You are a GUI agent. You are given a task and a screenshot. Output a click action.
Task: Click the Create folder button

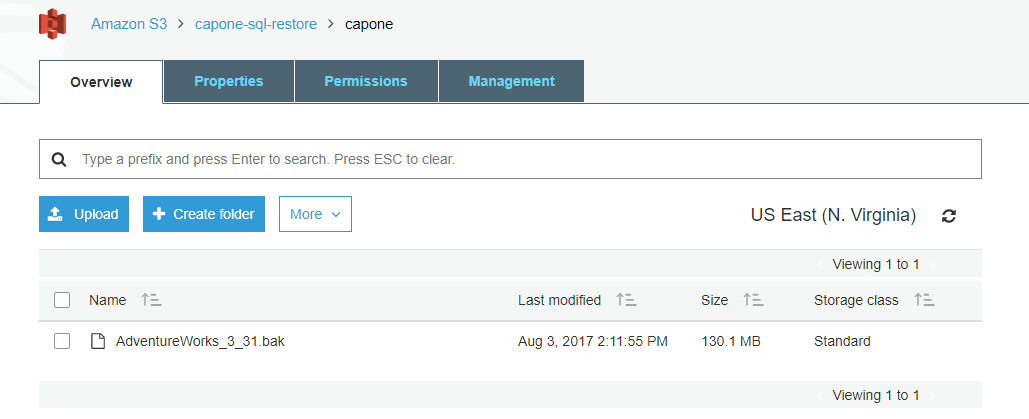pos(204,214)
